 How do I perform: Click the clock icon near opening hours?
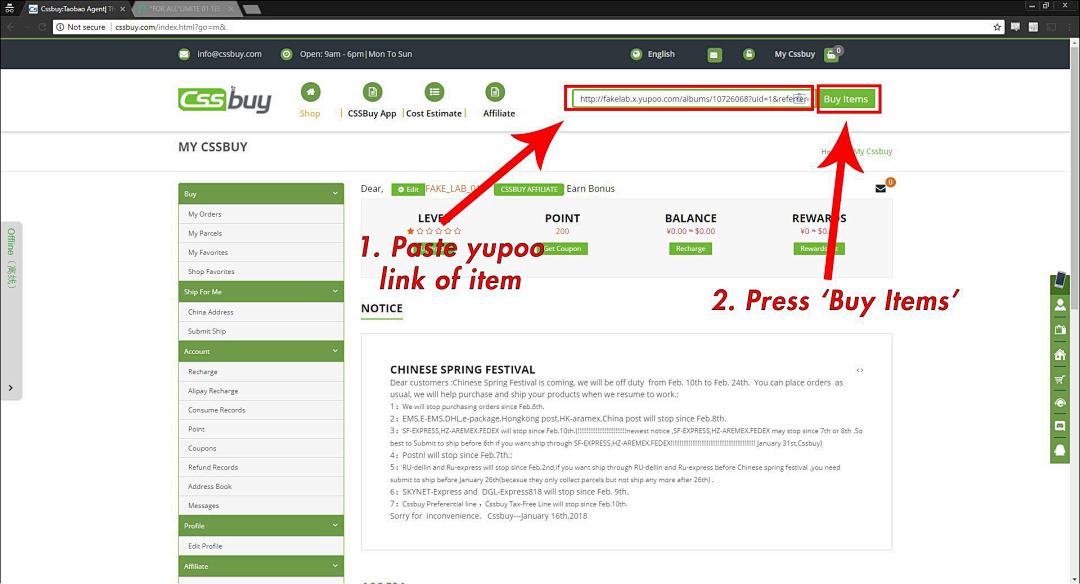click(287, 54)
